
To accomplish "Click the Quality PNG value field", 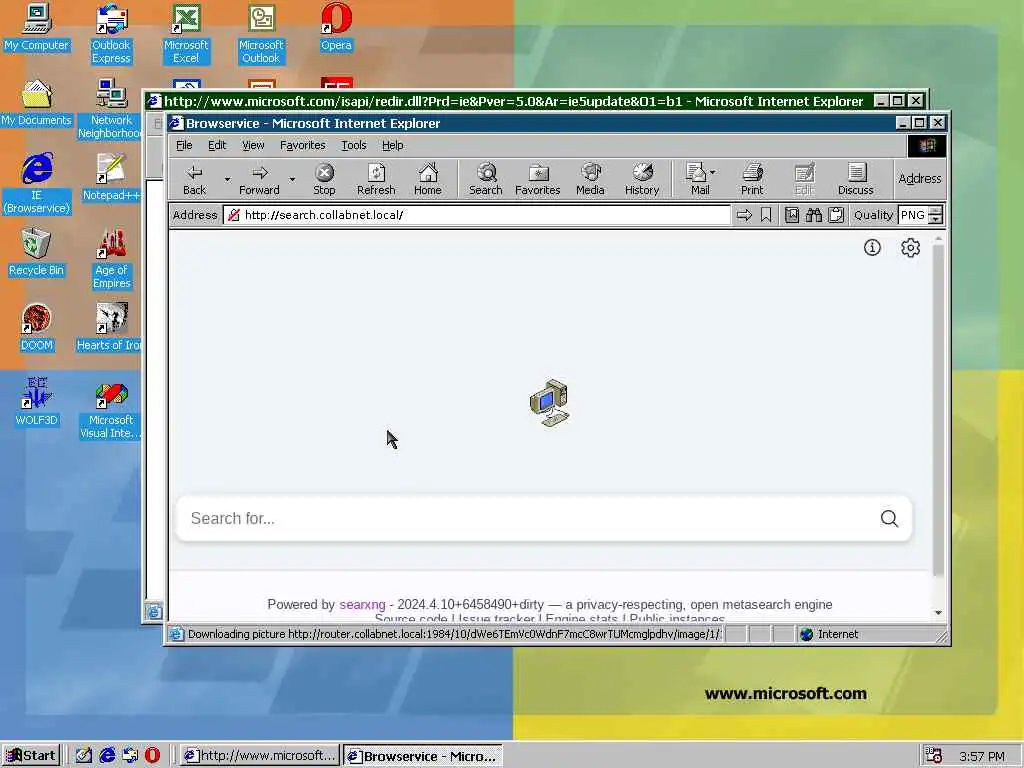I will 912,215.
